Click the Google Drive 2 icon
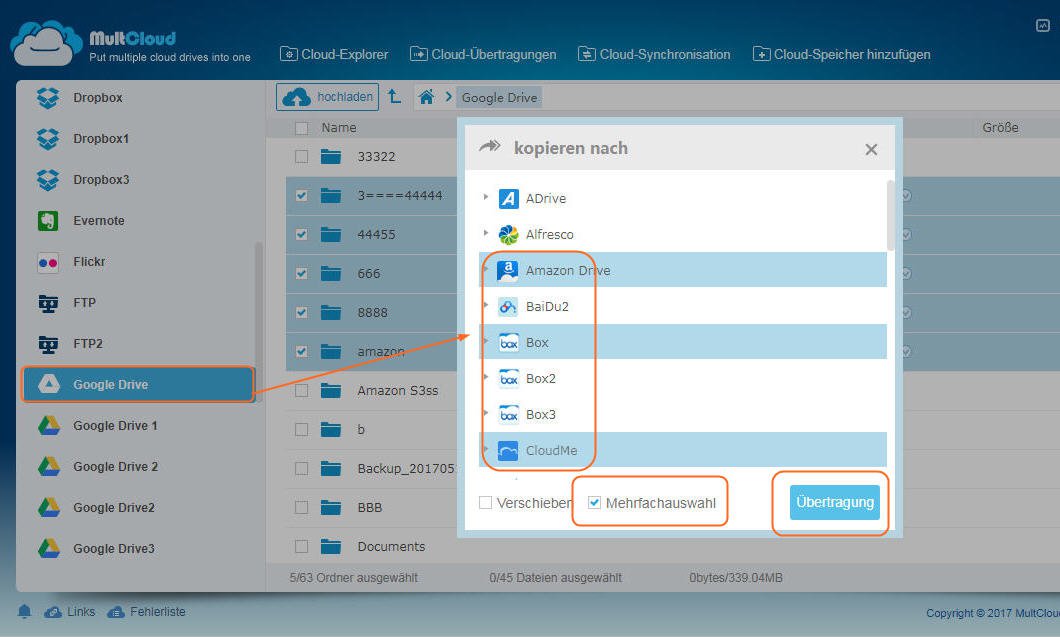The height and width of the screenshot is (637, 1060). (49, 467)
